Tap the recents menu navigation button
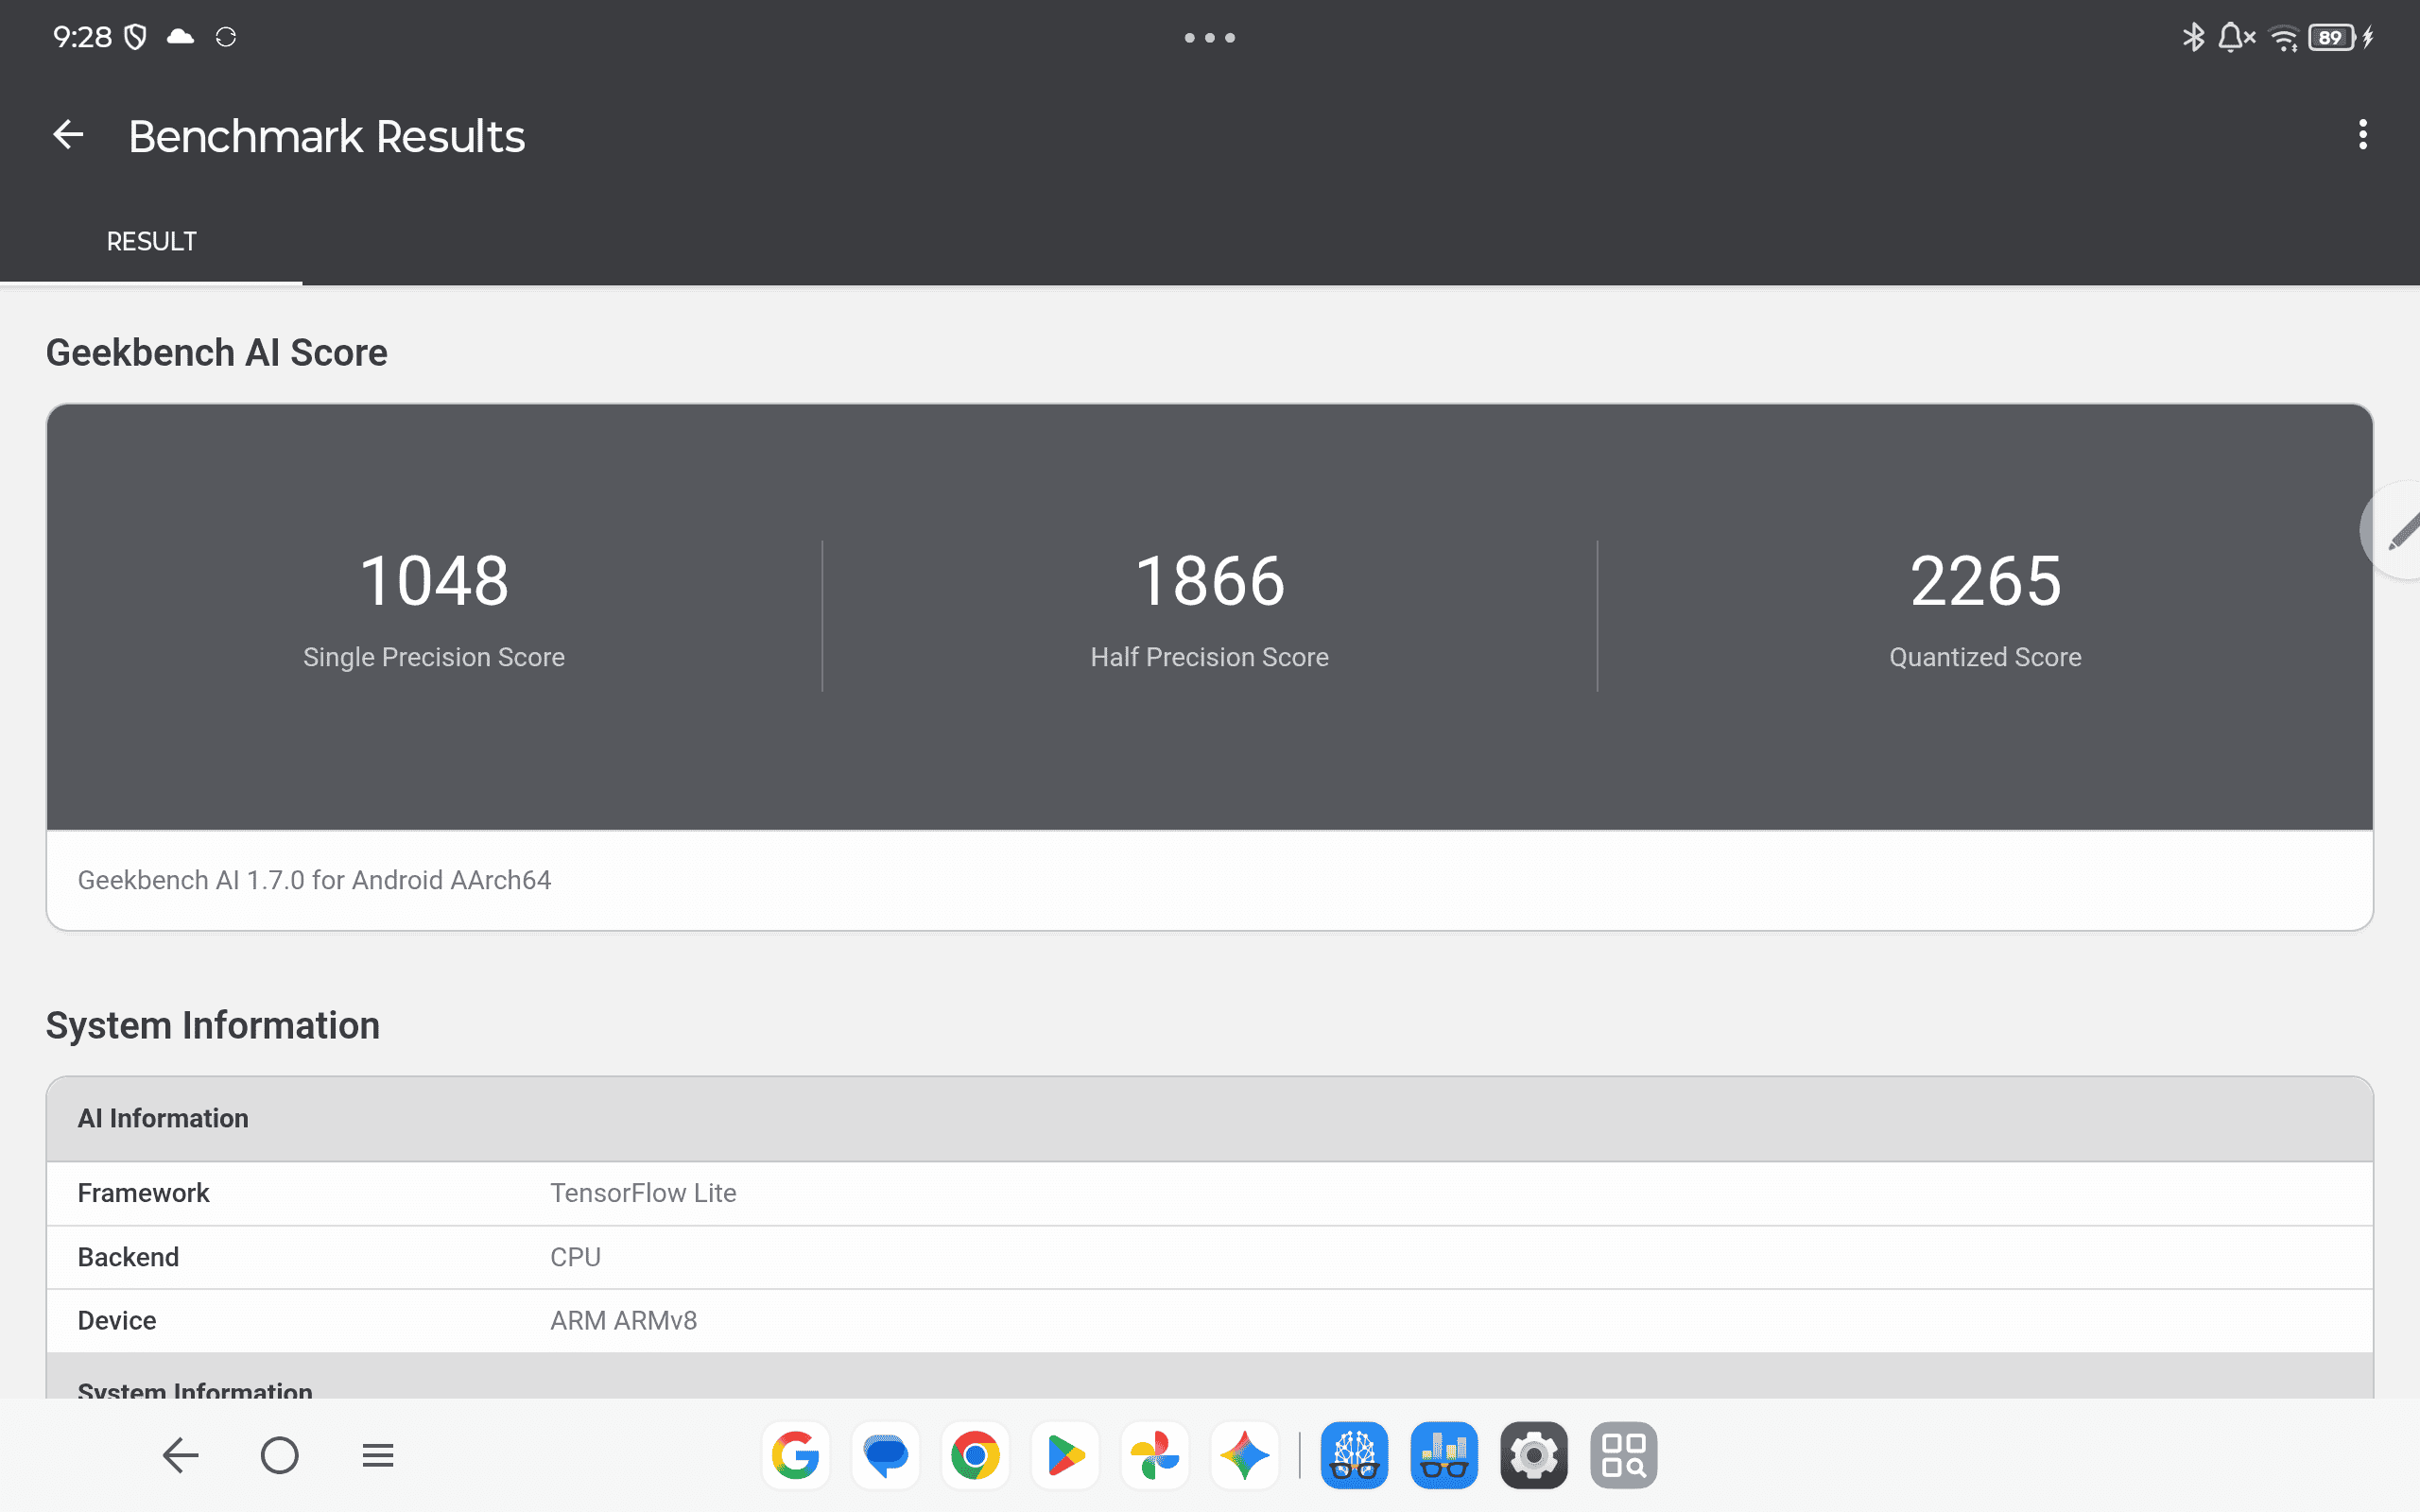This screenshot has height=1512, width=2420. [x=378, y=1455]
